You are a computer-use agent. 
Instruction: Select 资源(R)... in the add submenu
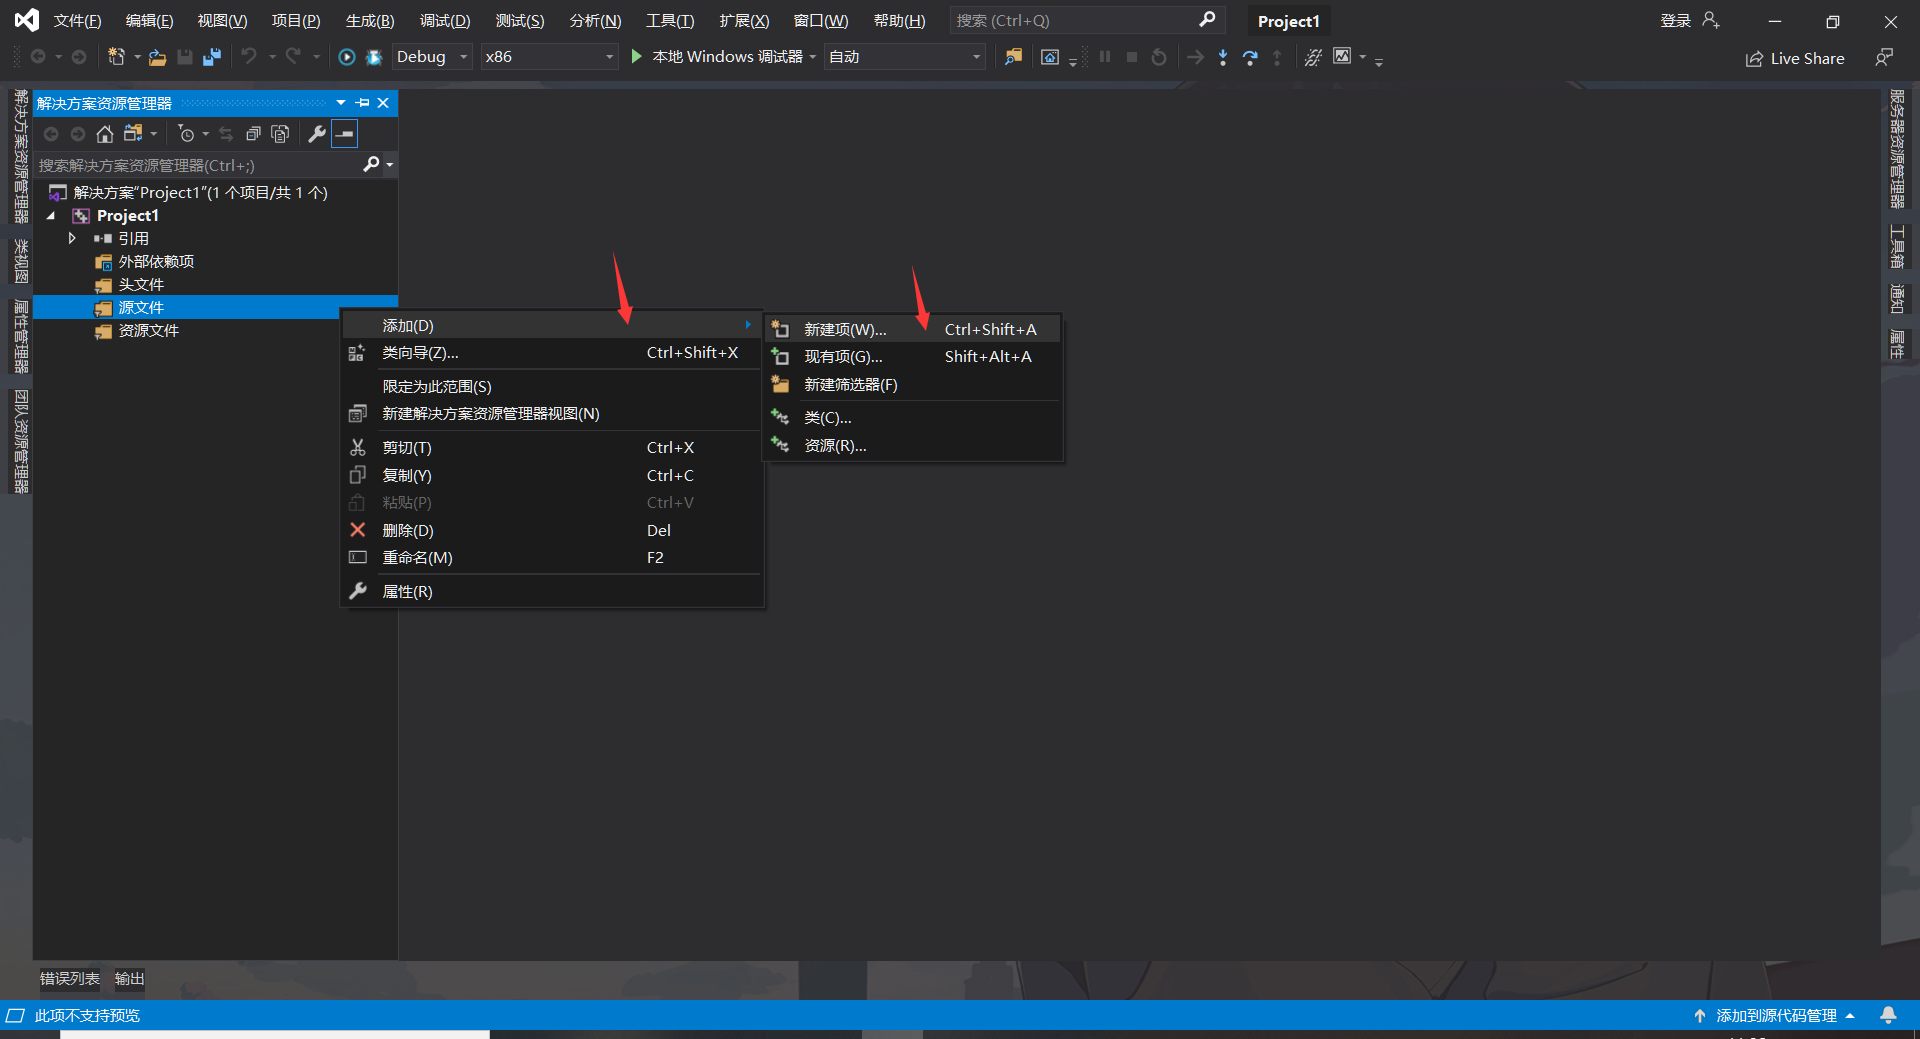tap(836, 445)
